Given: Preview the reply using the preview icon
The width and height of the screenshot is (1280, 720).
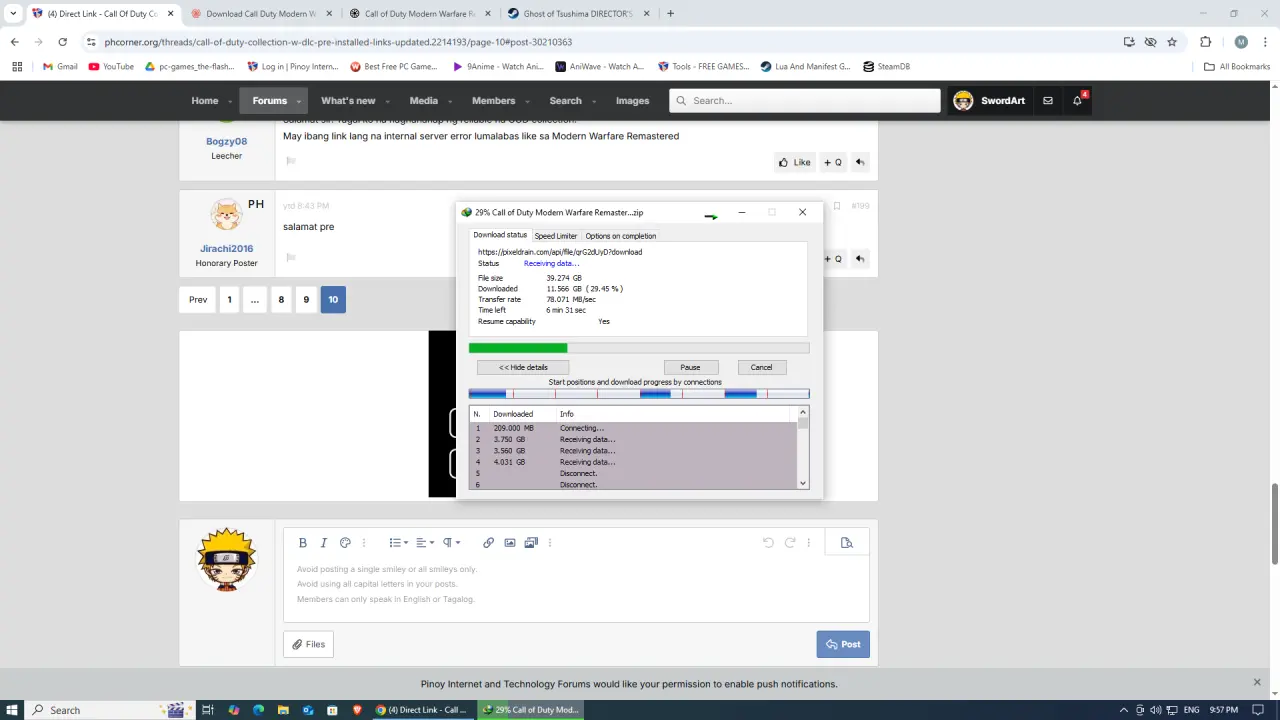Looking at the screenshot, I should (x=846, y=543).
